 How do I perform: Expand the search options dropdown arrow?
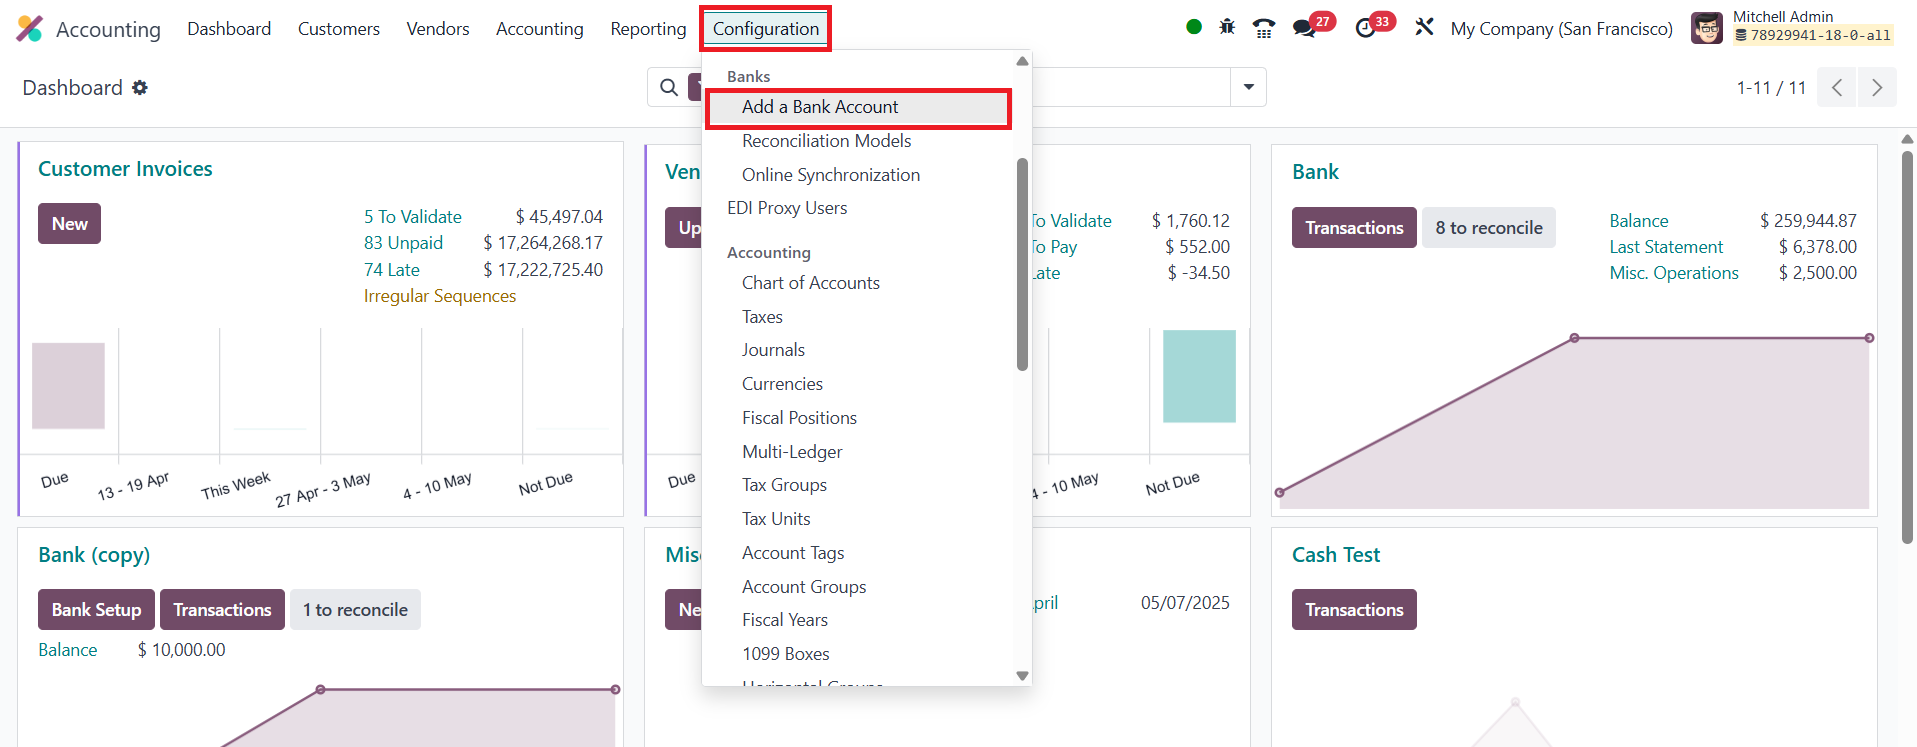[x=1248, y=88]
